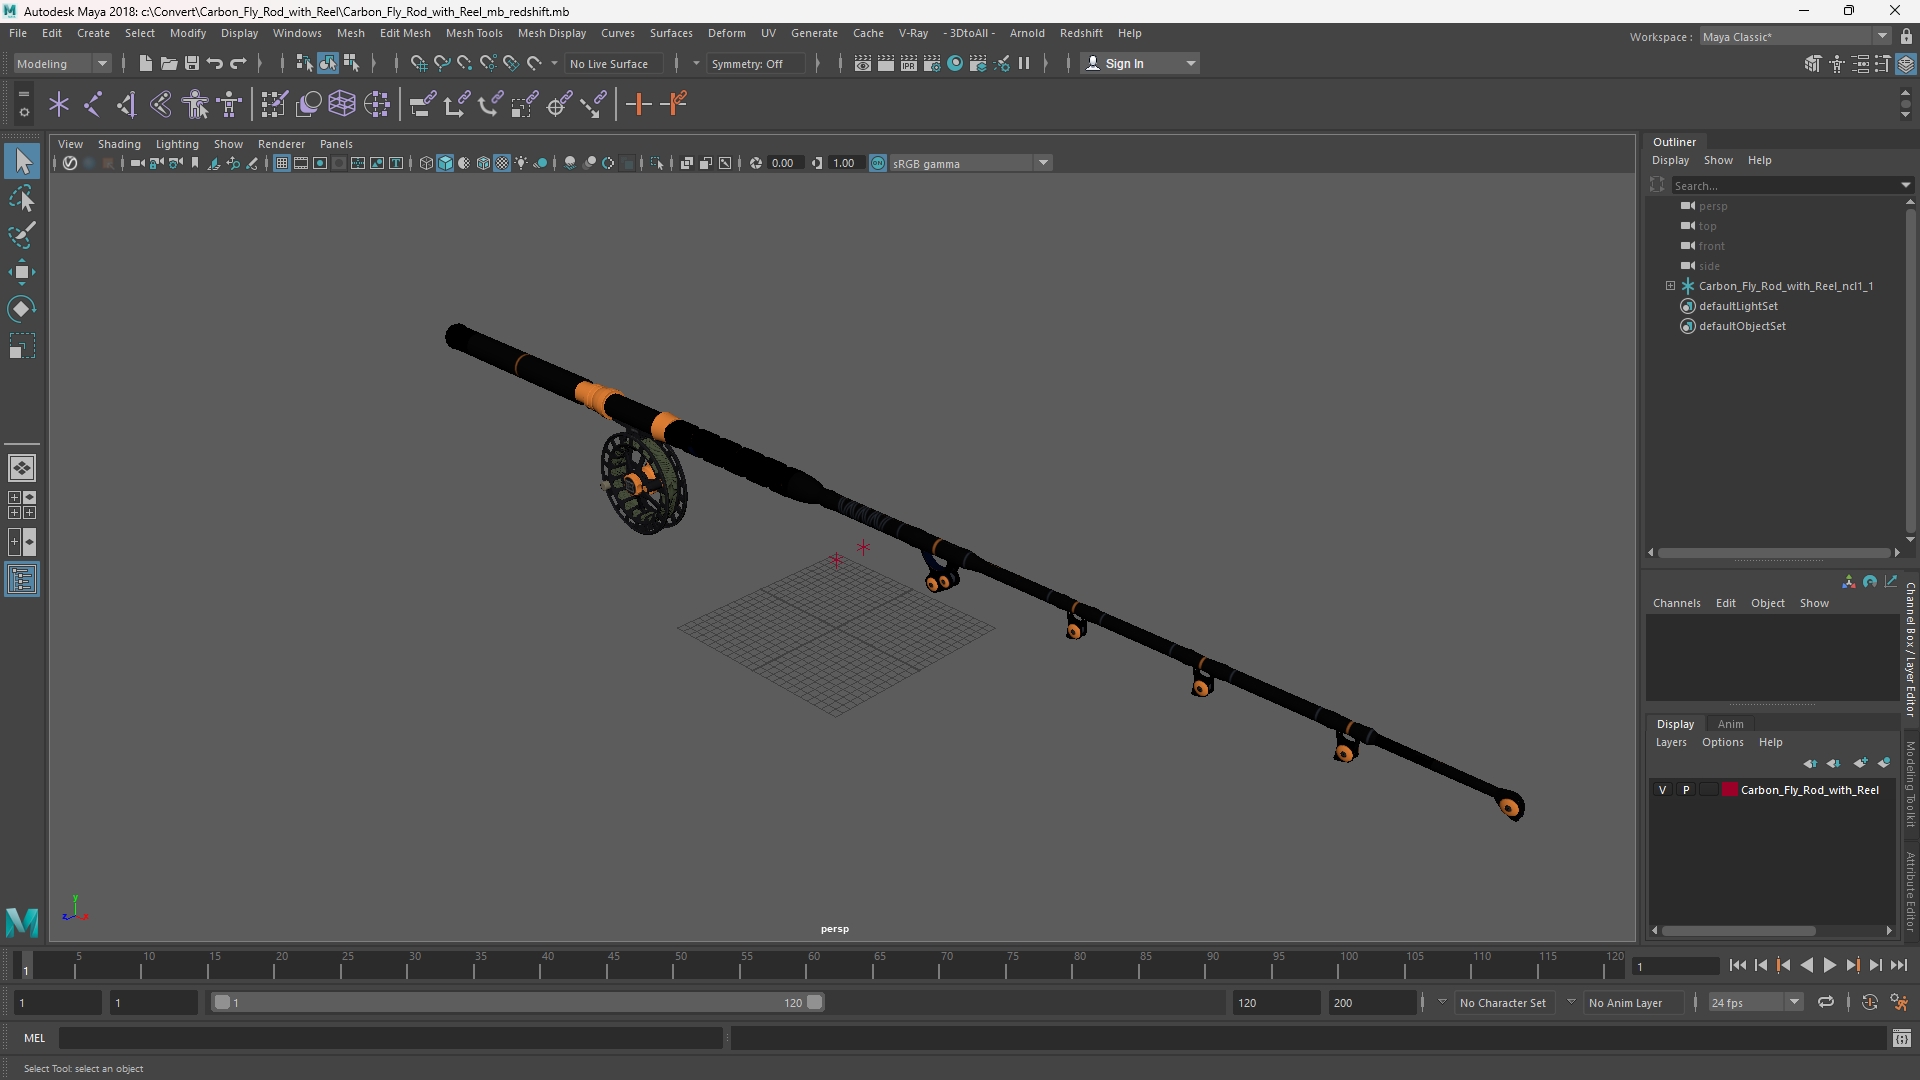
Task: Activate the Scale tool
Action: [x=22, y=347]
